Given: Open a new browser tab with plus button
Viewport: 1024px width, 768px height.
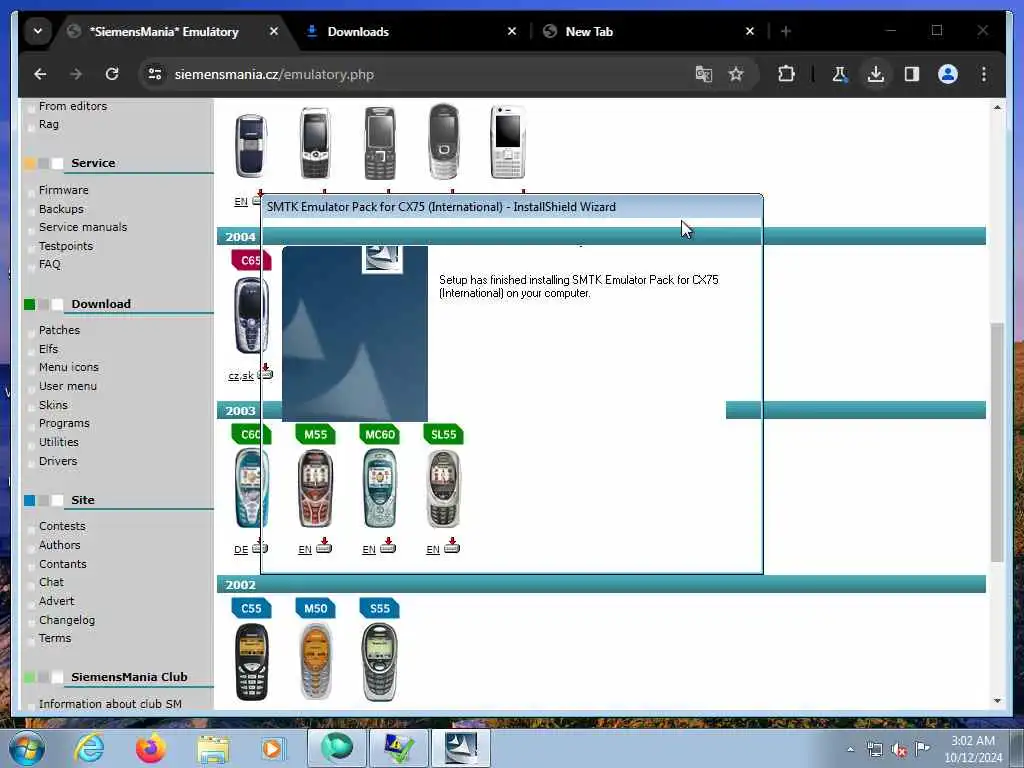Looking at the screenshot, I should tap(786, 31).
